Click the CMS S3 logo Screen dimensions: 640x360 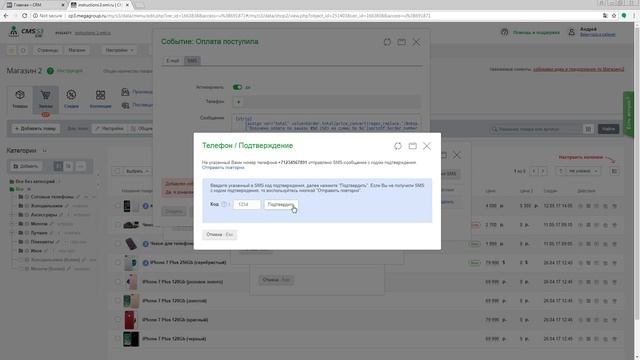pyautogui.click(x=26, y=32)
